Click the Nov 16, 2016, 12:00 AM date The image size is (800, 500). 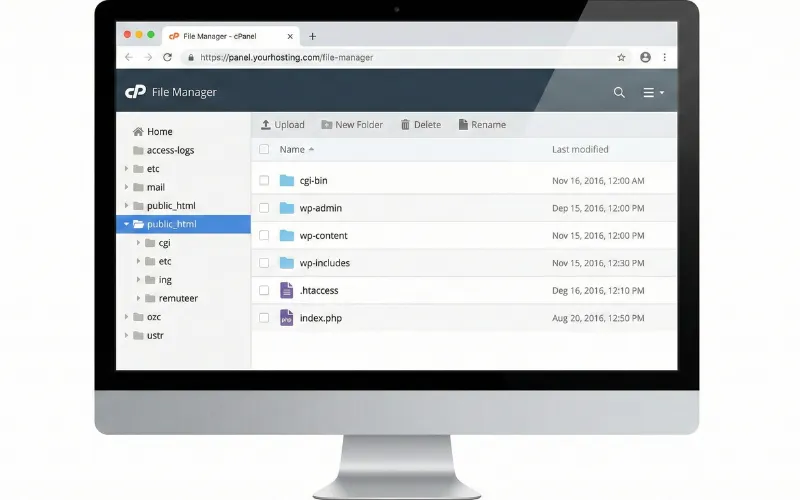point(598,181)
